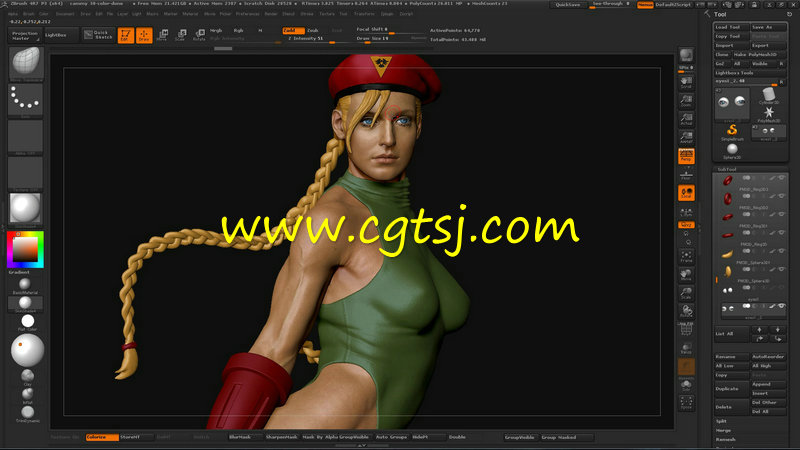Image resolution: width=800 pixels, height=450 pixels.
Task: Click the Duplicate subtool button
Action: point(731,389)
